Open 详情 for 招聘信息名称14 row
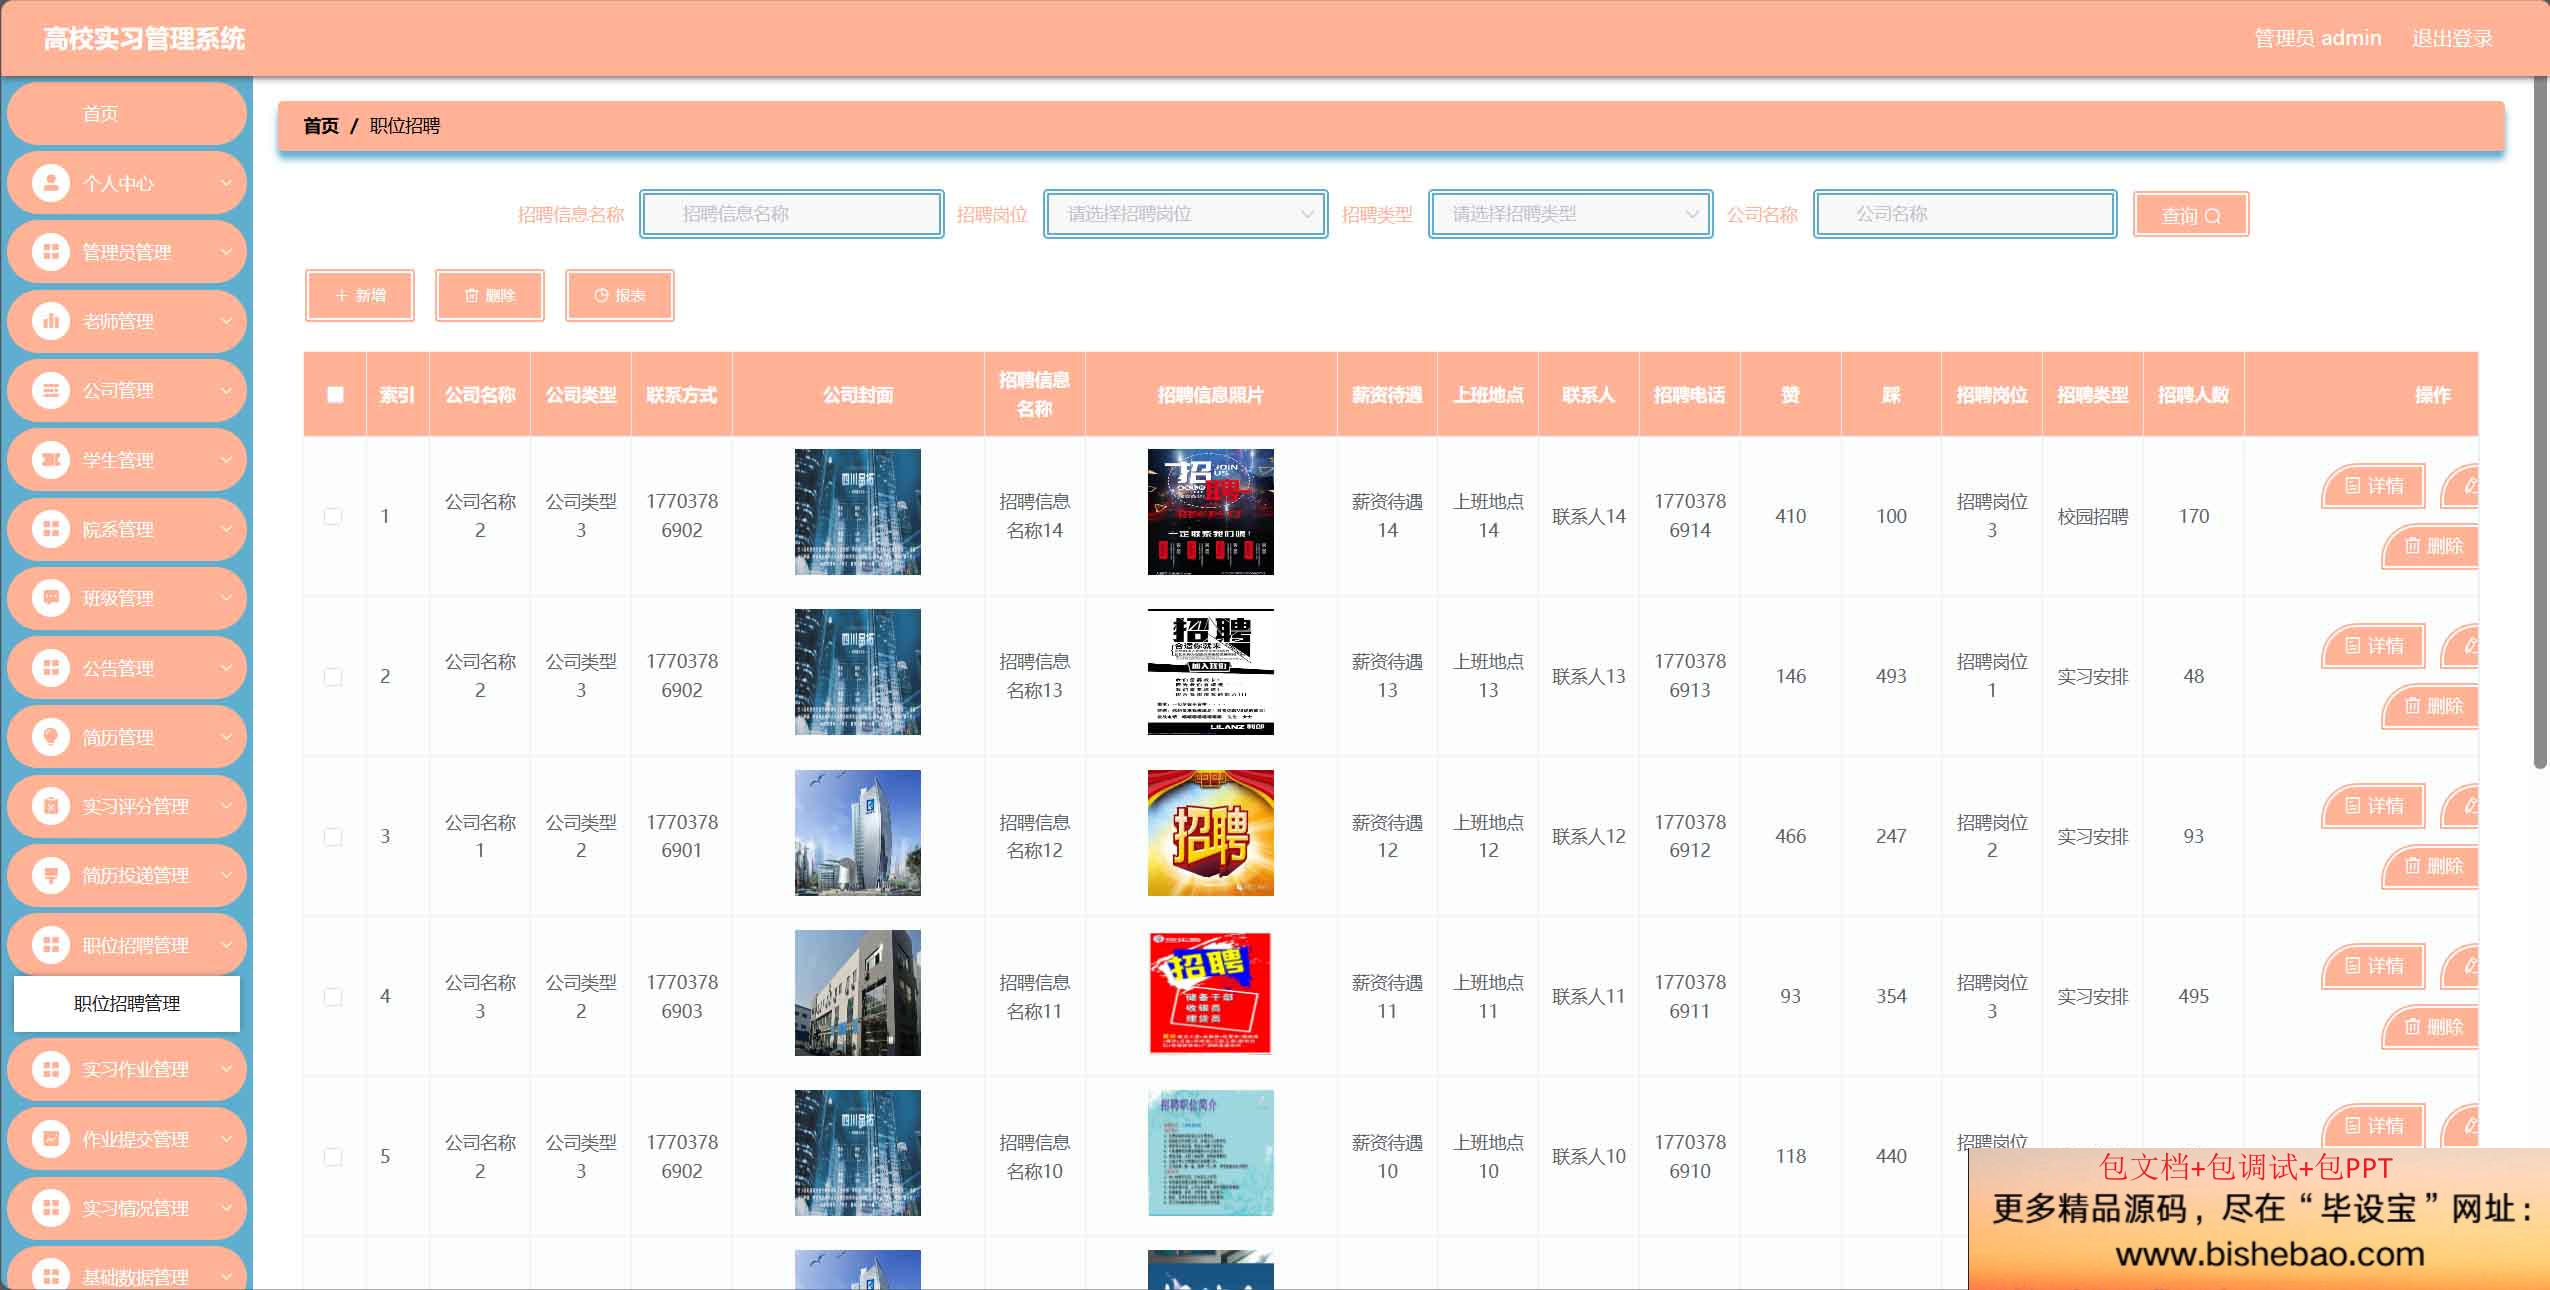The width and height of the screenshot is (2550, 1290). pyautogui.click(x=2374, y=486)
